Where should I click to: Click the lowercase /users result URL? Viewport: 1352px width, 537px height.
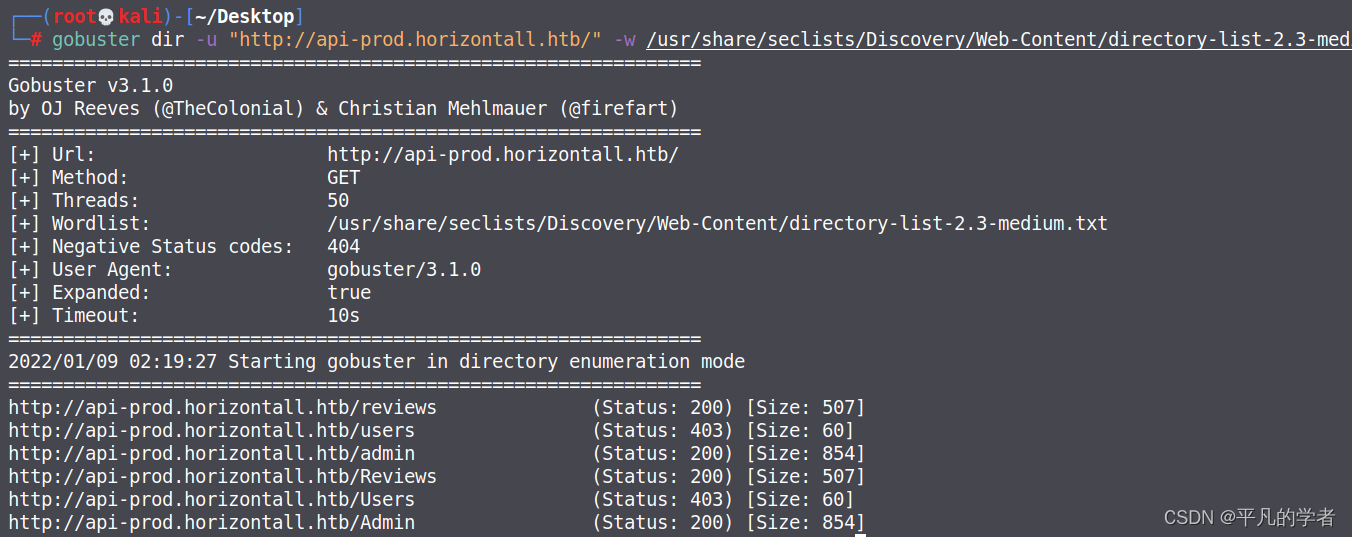coord(211,431)
